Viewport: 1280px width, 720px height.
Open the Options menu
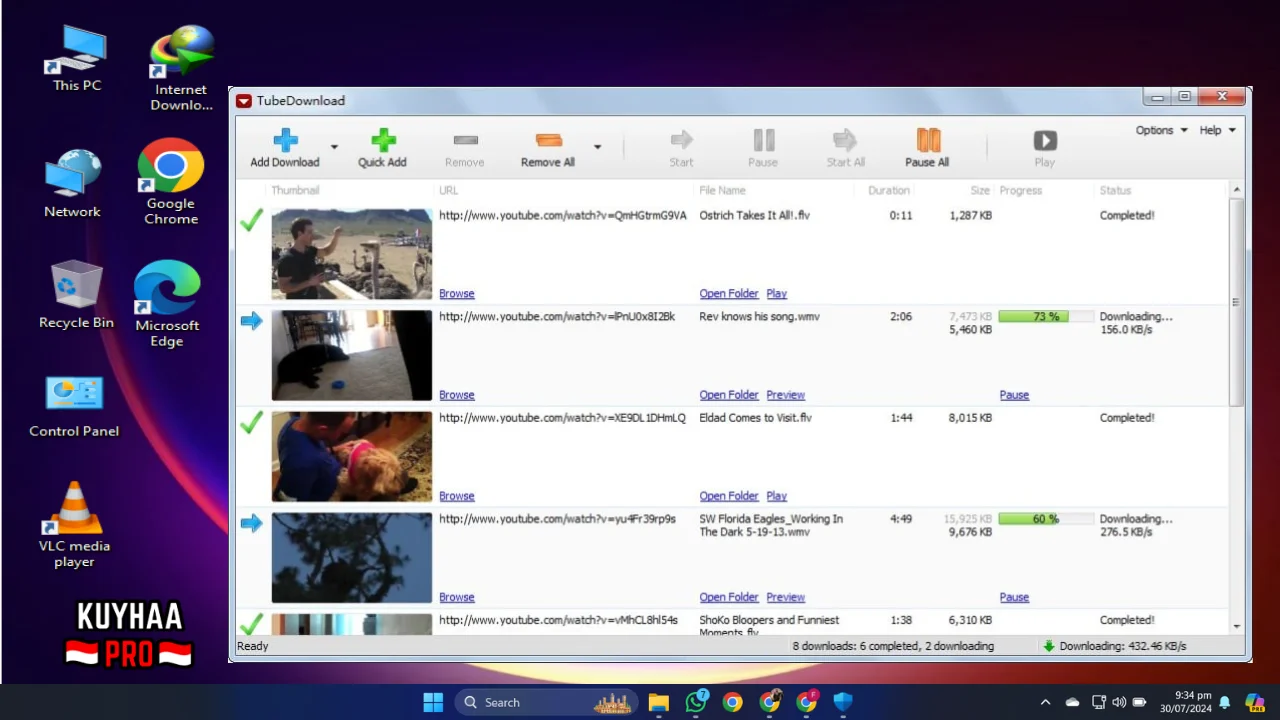coord(1161,130)
